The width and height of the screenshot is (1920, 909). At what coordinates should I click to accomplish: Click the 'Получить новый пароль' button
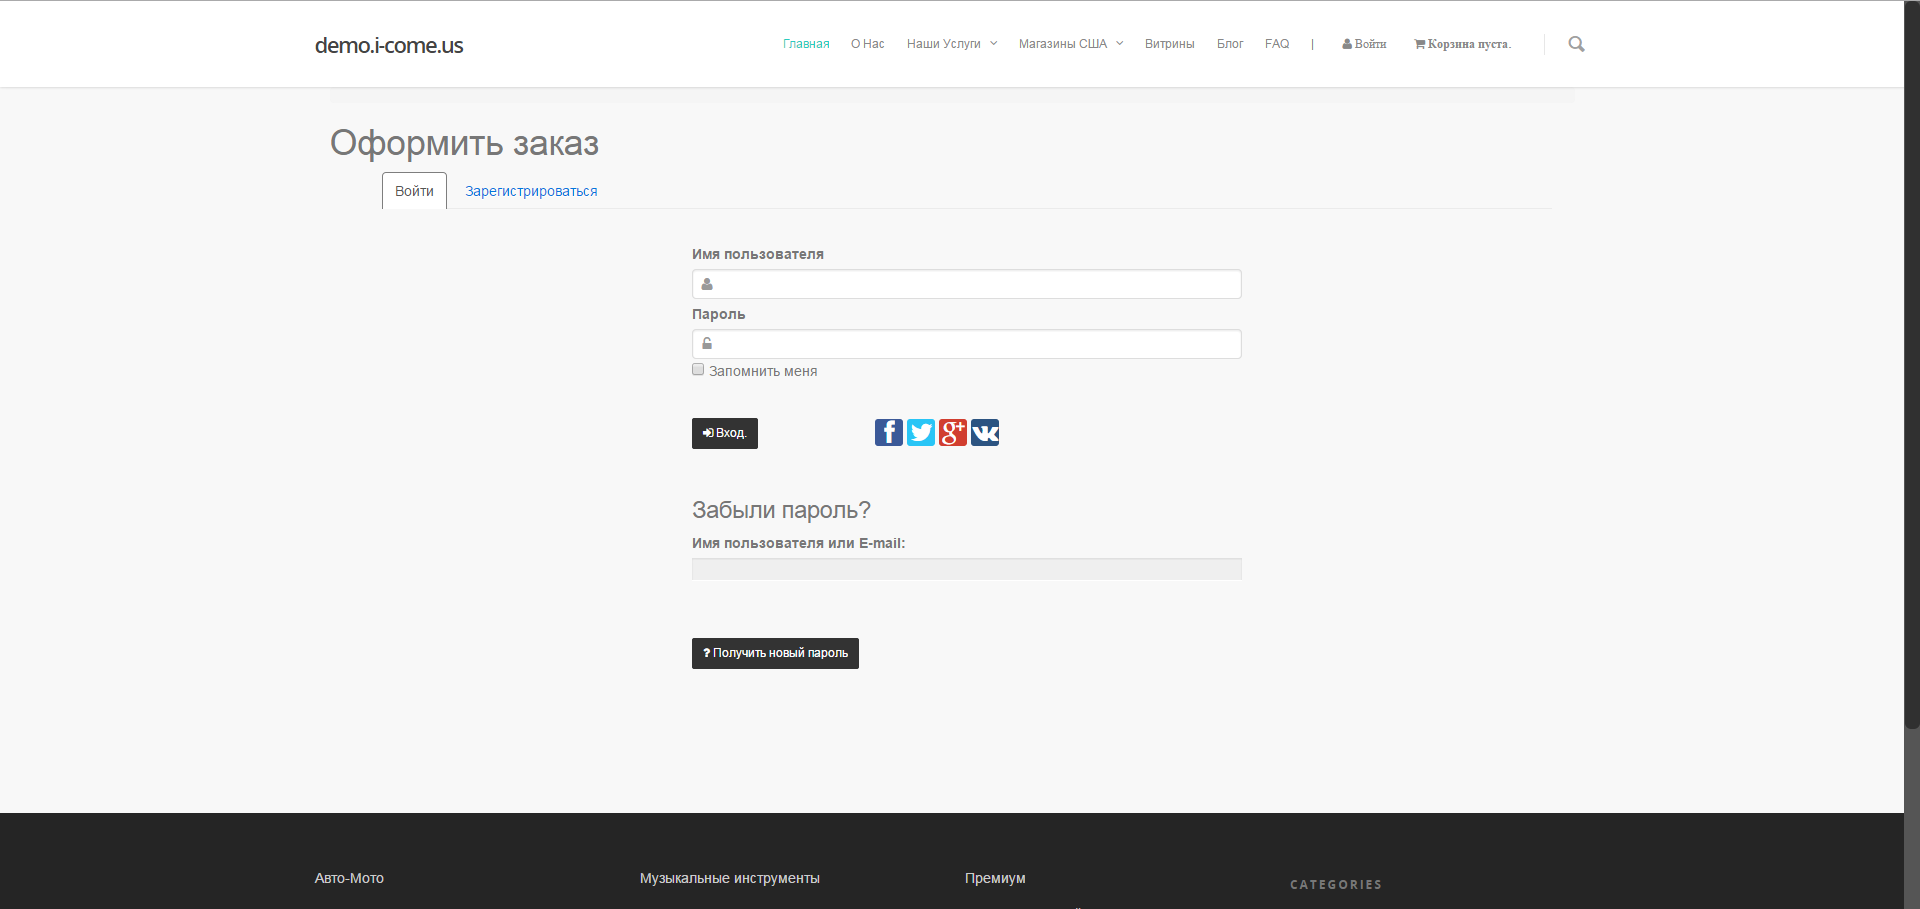click(x=775, y=653)
